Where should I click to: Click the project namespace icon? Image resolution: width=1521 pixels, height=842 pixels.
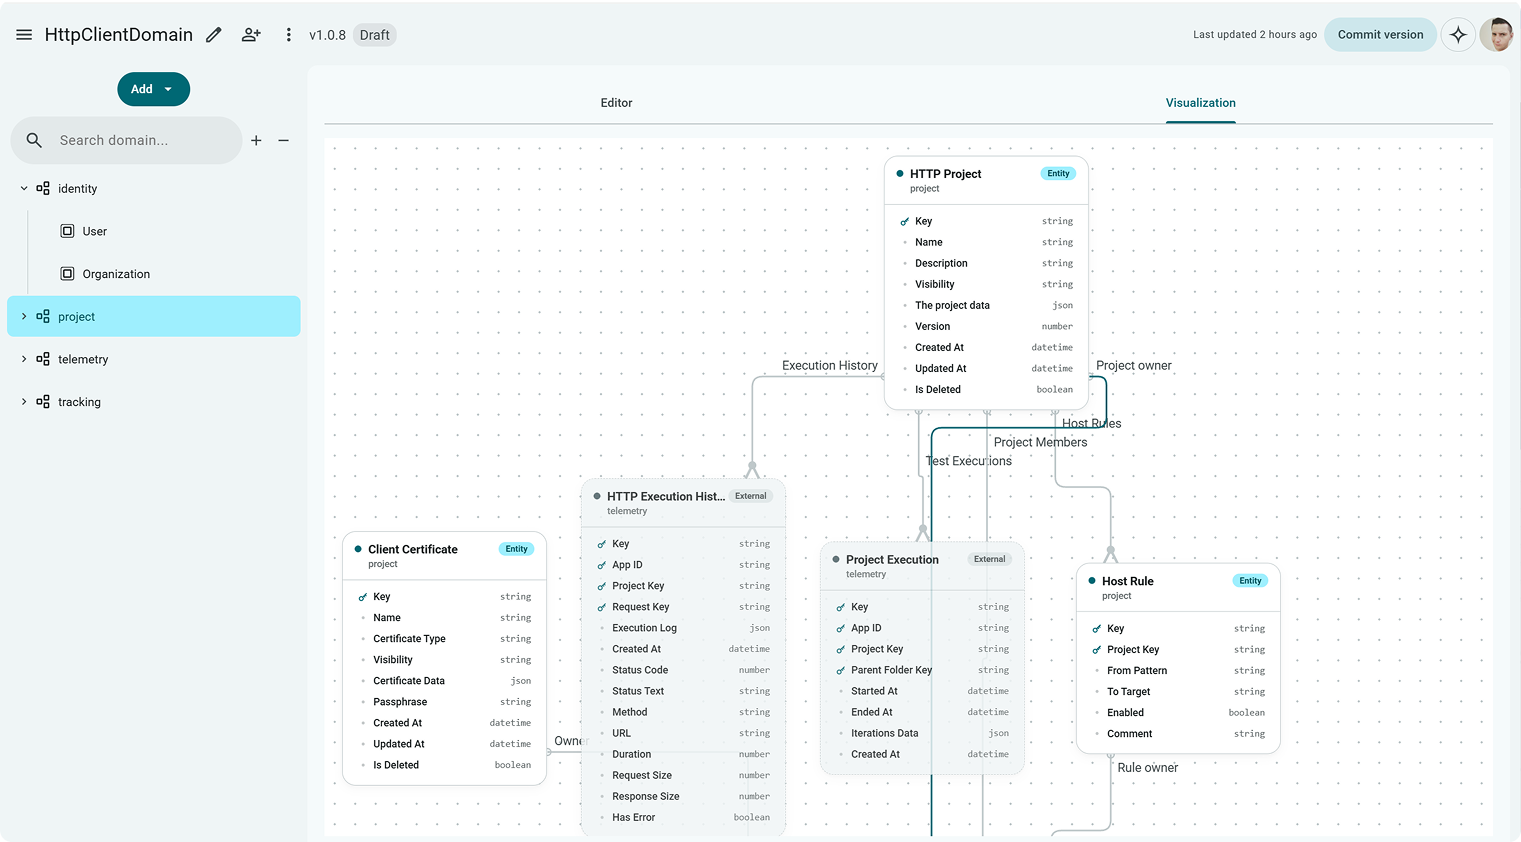tap(43, 316)
